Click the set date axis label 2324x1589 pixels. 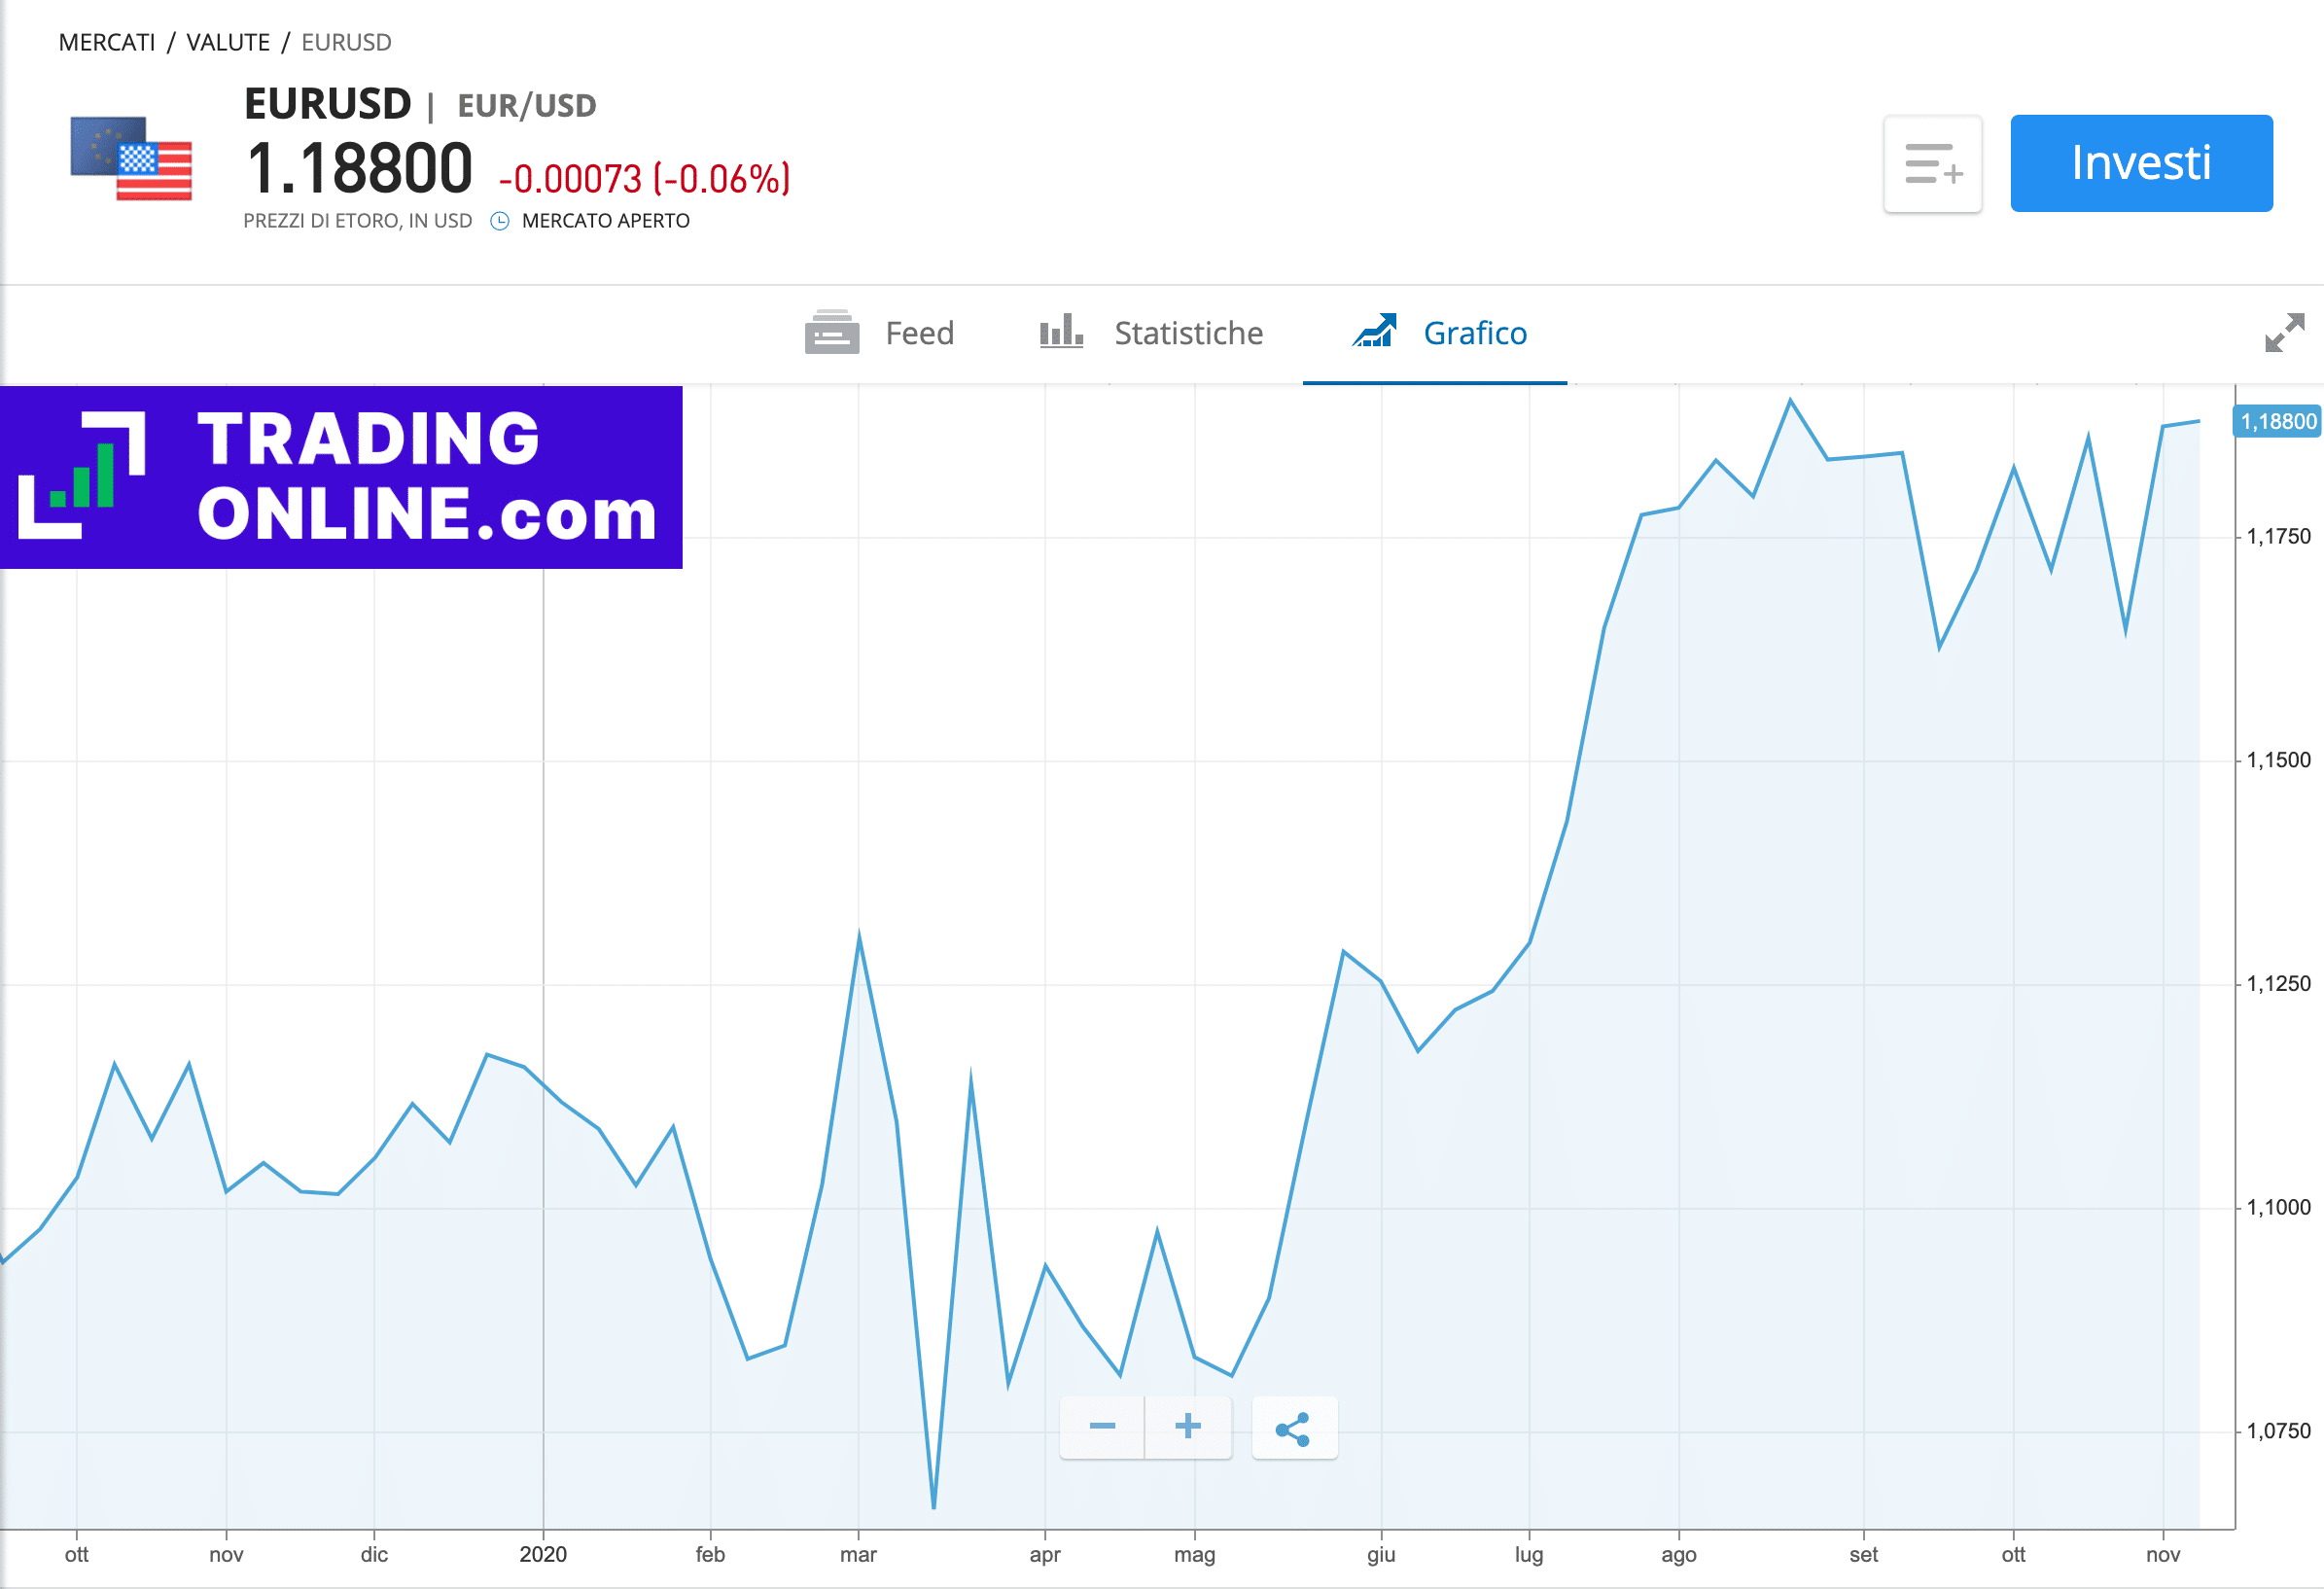click(1863, 1555)
